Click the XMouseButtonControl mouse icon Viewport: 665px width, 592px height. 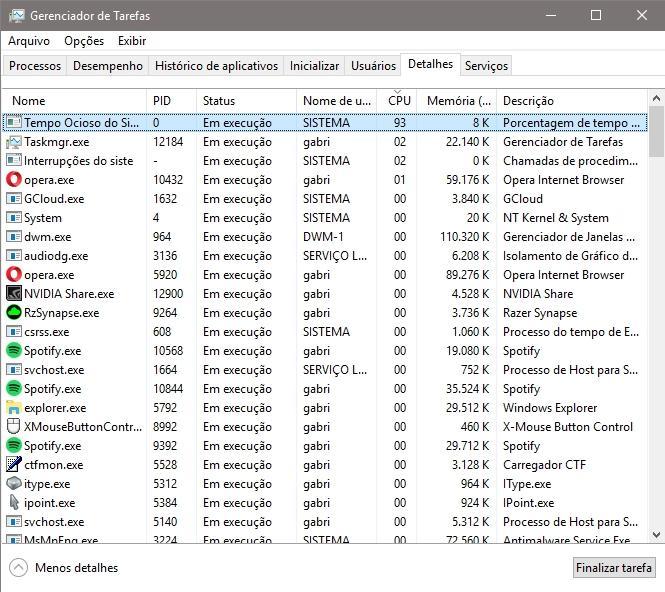[x=14, y=427]
